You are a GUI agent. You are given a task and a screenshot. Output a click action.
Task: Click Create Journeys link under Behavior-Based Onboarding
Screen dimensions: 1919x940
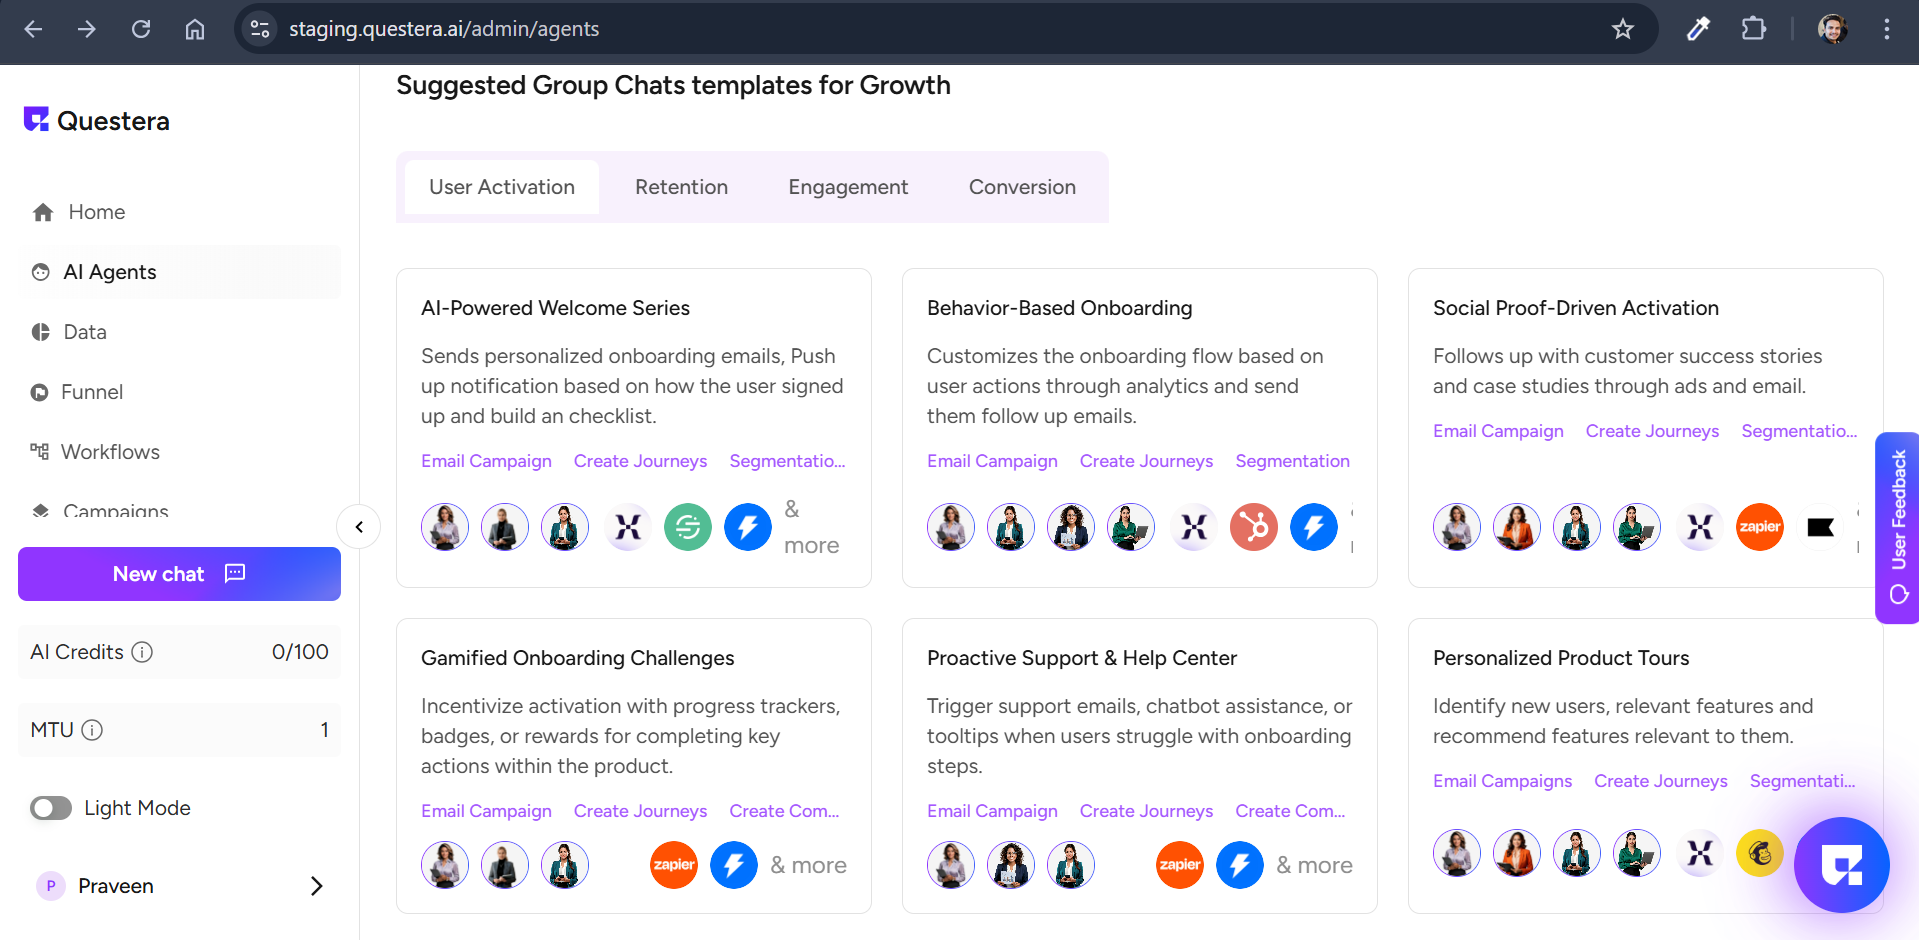pyautogui.click(x=1146, y=461)
